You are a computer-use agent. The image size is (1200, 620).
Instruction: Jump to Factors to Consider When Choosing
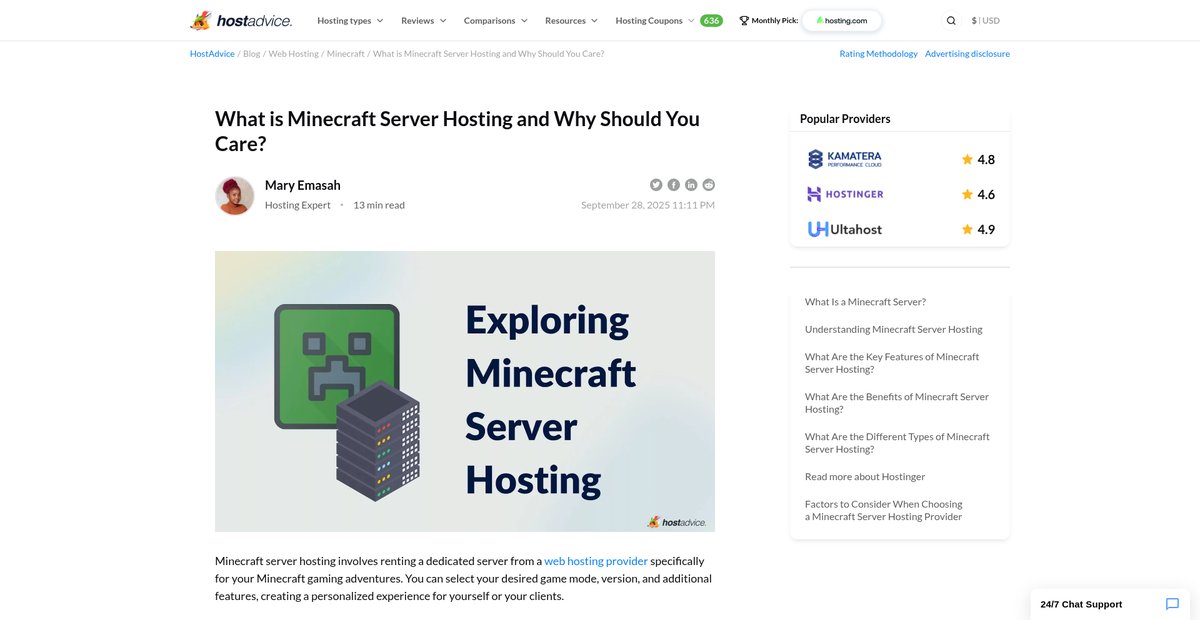pyautogui.click(x=883, y=511)
